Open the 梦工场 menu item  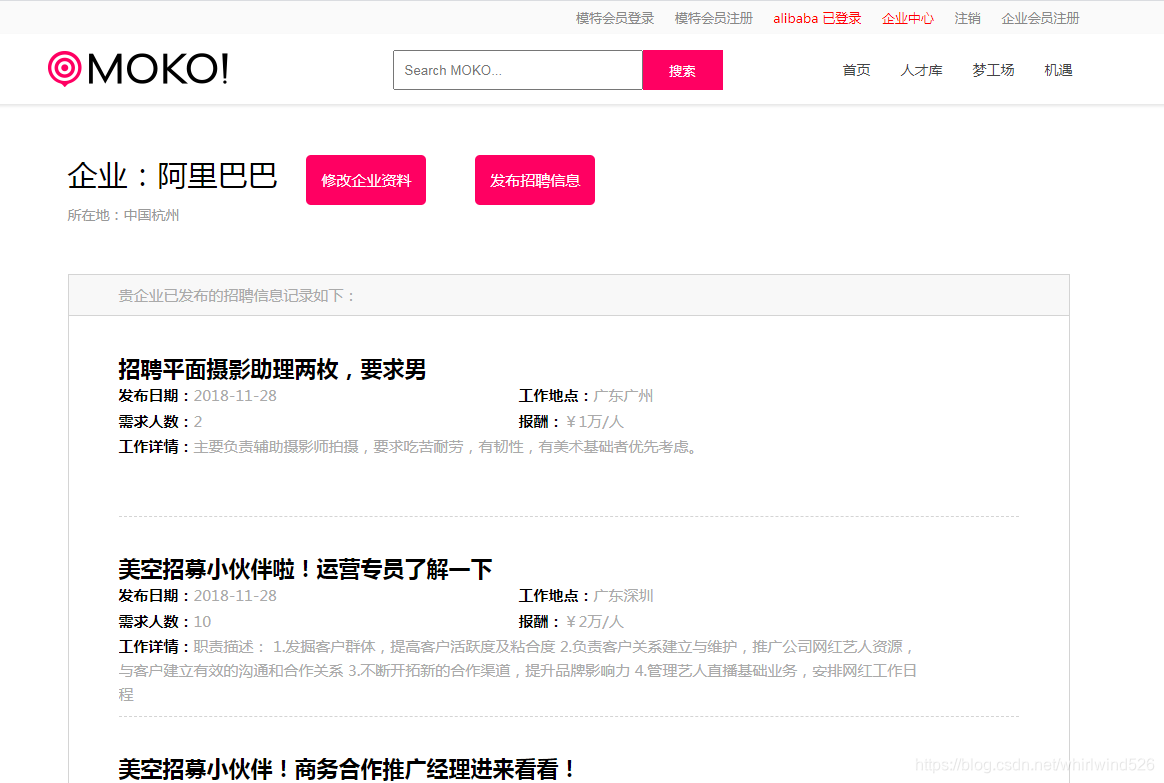993,70
